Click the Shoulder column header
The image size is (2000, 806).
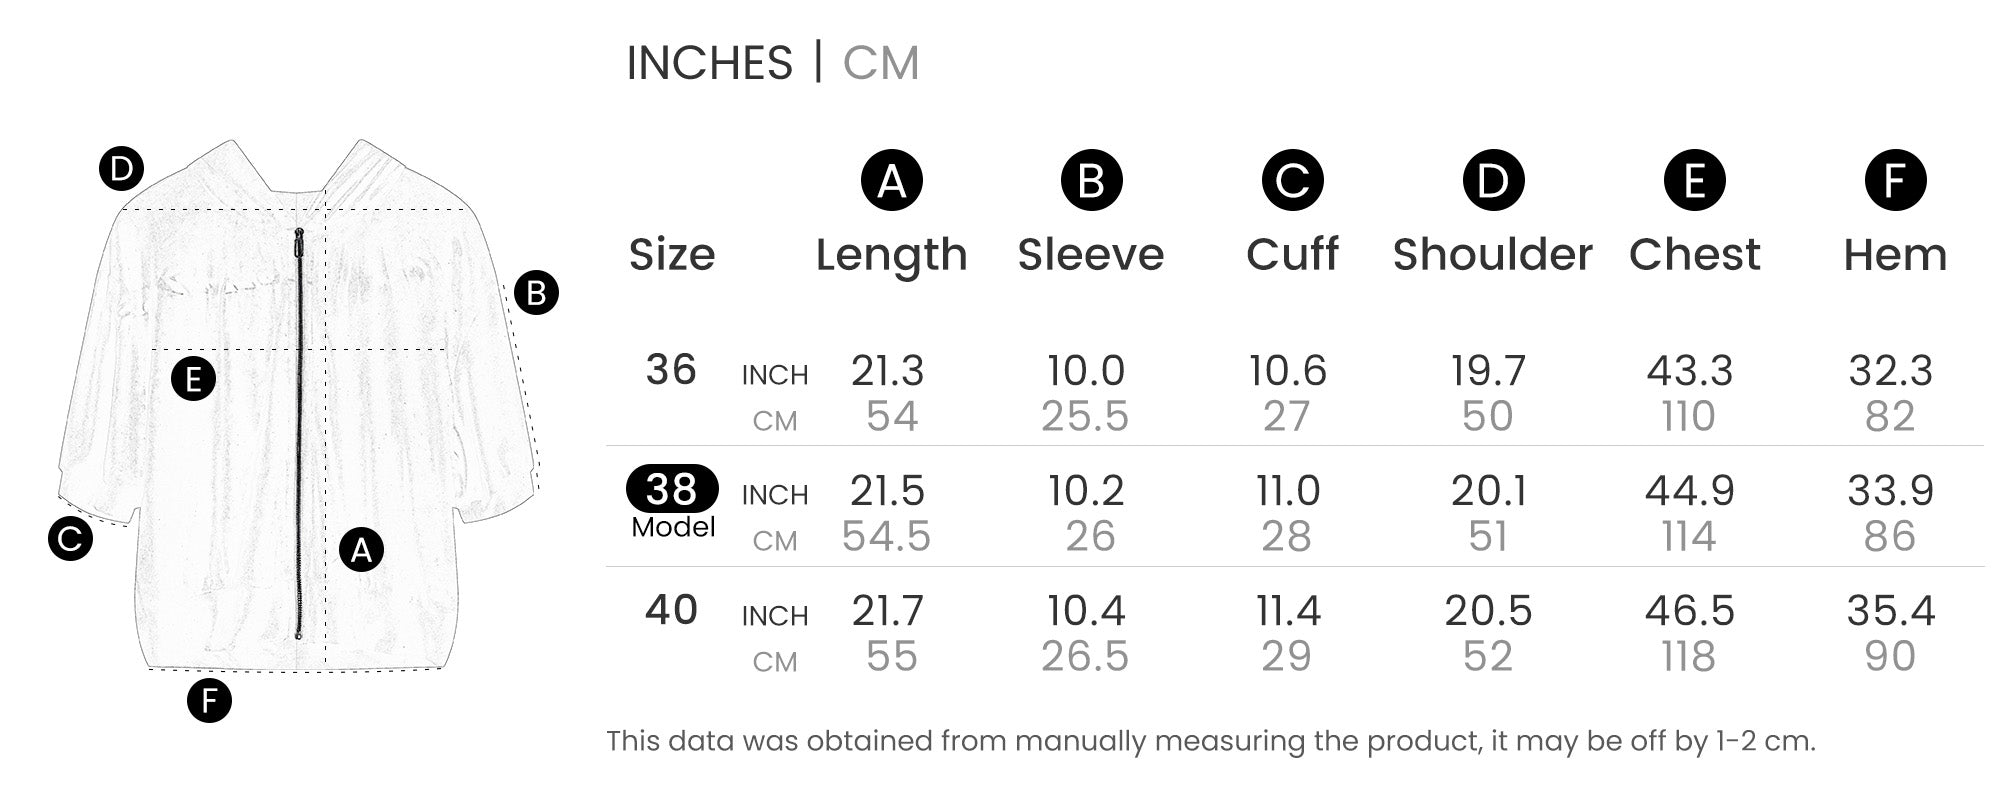pos(1492,255)
